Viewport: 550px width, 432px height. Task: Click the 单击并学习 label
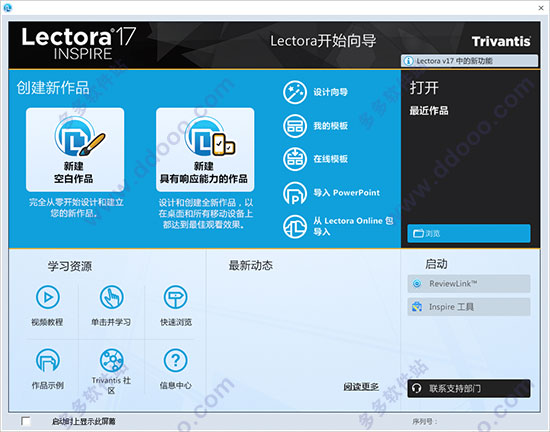pos(111,322)
